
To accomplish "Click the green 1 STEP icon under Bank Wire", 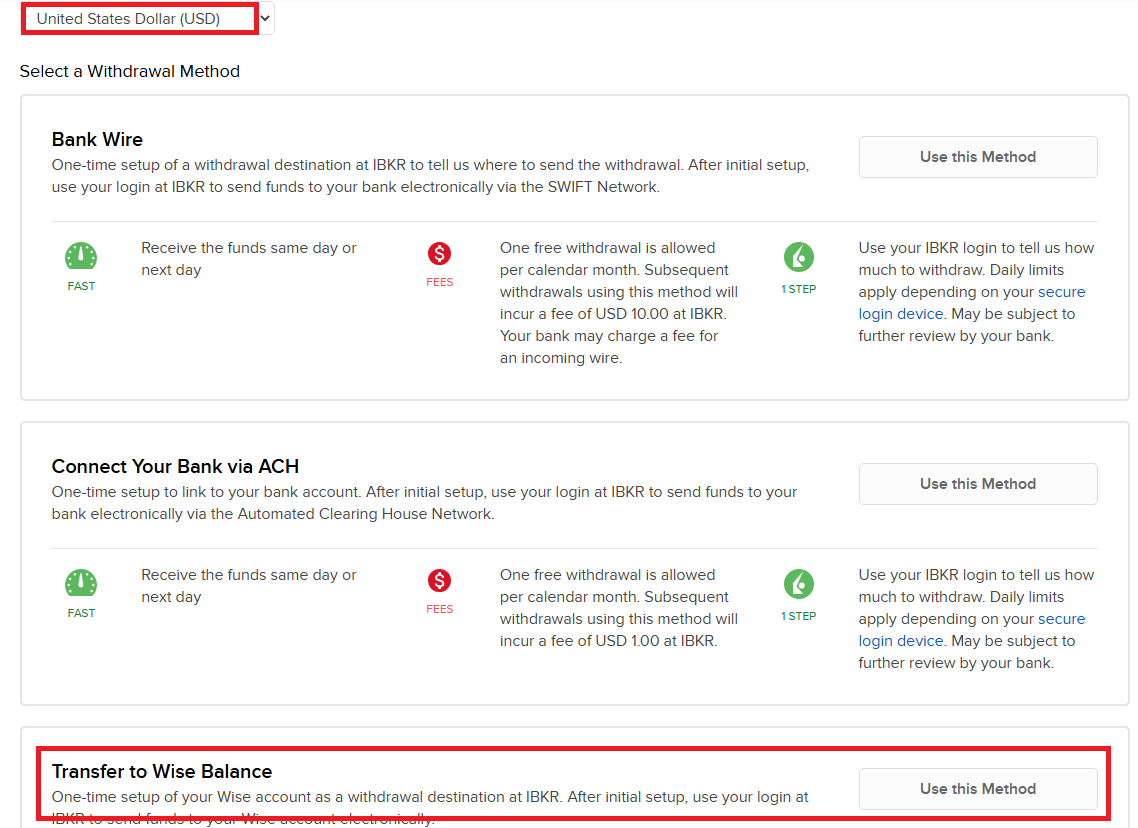I will pos(798,258).
